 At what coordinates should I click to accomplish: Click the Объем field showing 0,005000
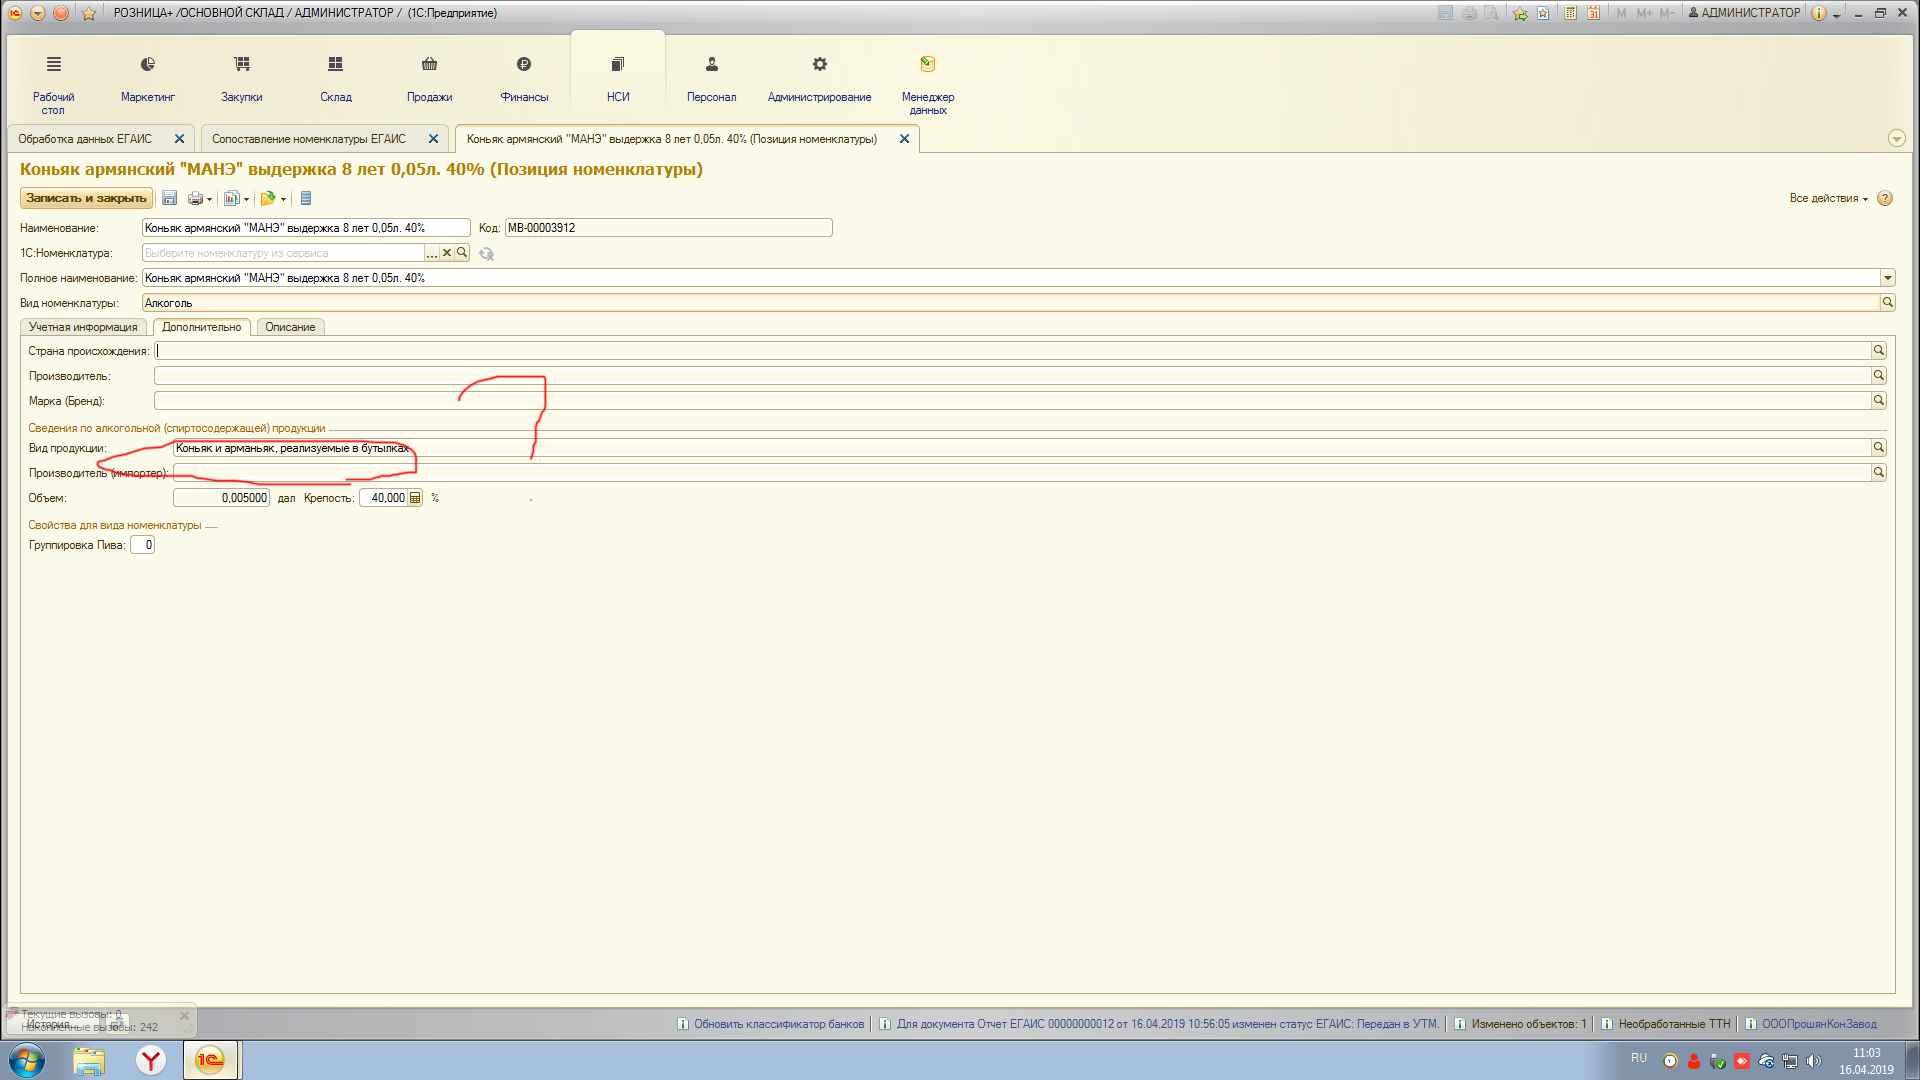point(221,498)
